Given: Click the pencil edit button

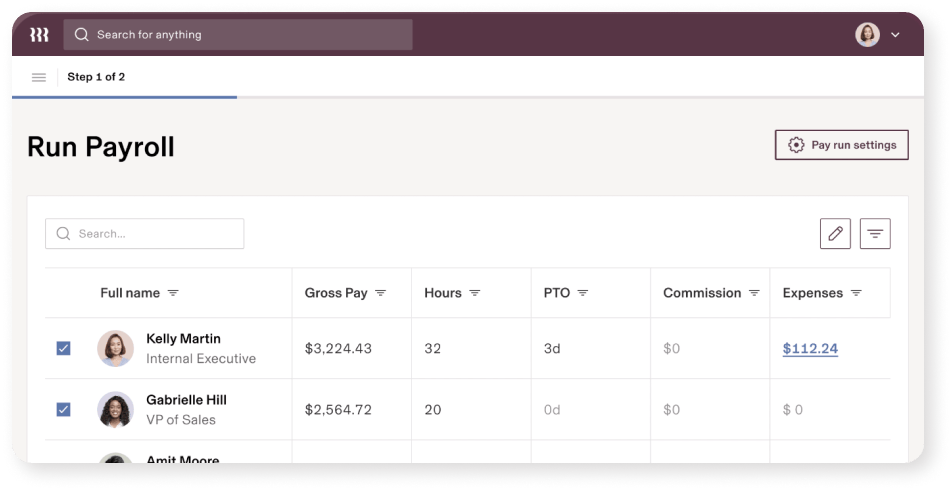Looking at the screenshot, I should pos(835,234).
